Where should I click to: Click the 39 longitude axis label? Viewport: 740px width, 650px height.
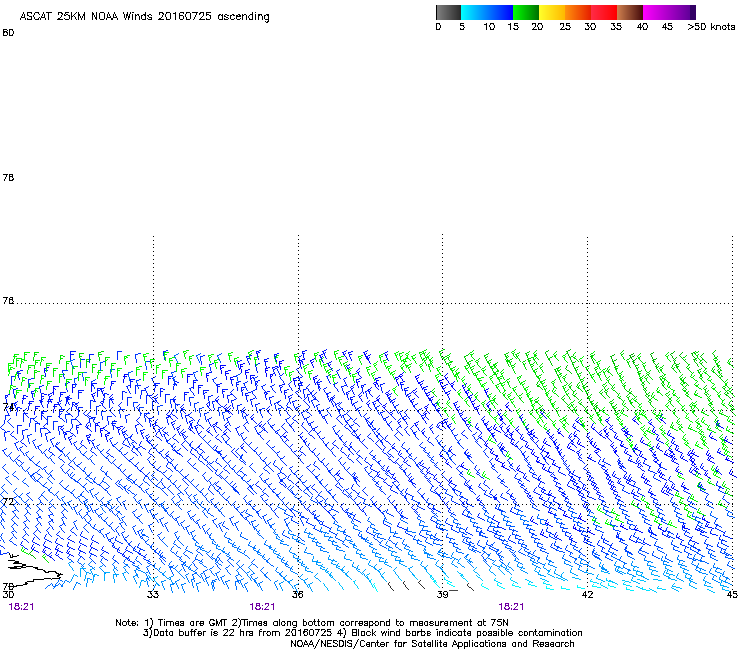(x=442, y=594)
